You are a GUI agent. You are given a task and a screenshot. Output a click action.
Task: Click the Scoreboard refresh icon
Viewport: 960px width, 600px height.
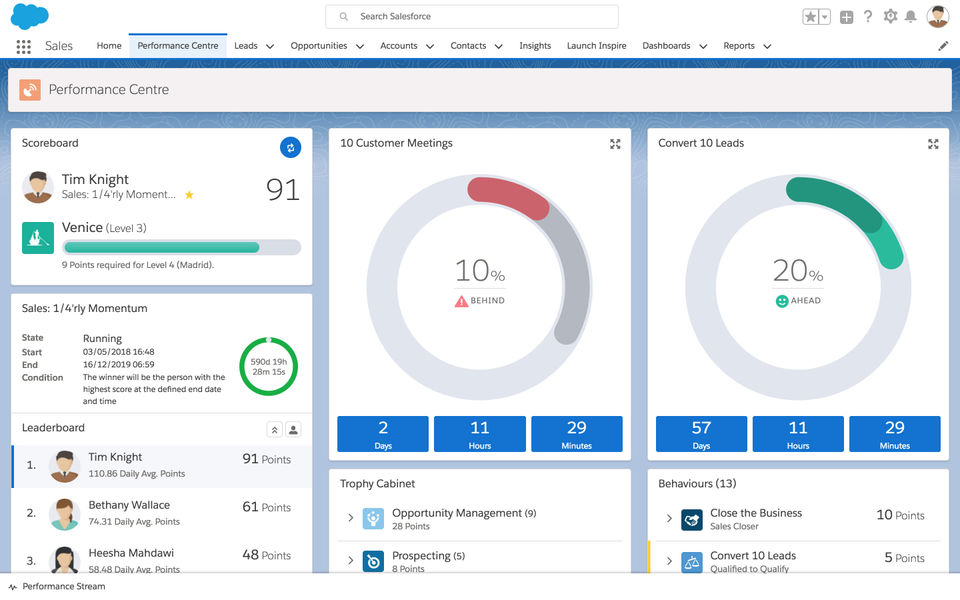click(x=290, y=147)
